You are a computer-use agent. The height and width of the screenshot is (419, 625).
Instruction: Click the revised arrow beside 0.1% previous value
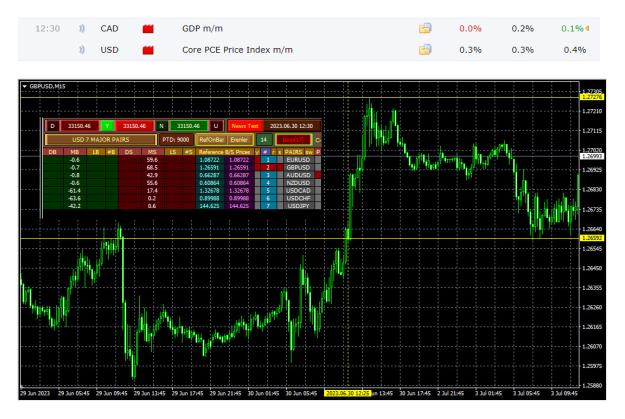coord(587,29)
